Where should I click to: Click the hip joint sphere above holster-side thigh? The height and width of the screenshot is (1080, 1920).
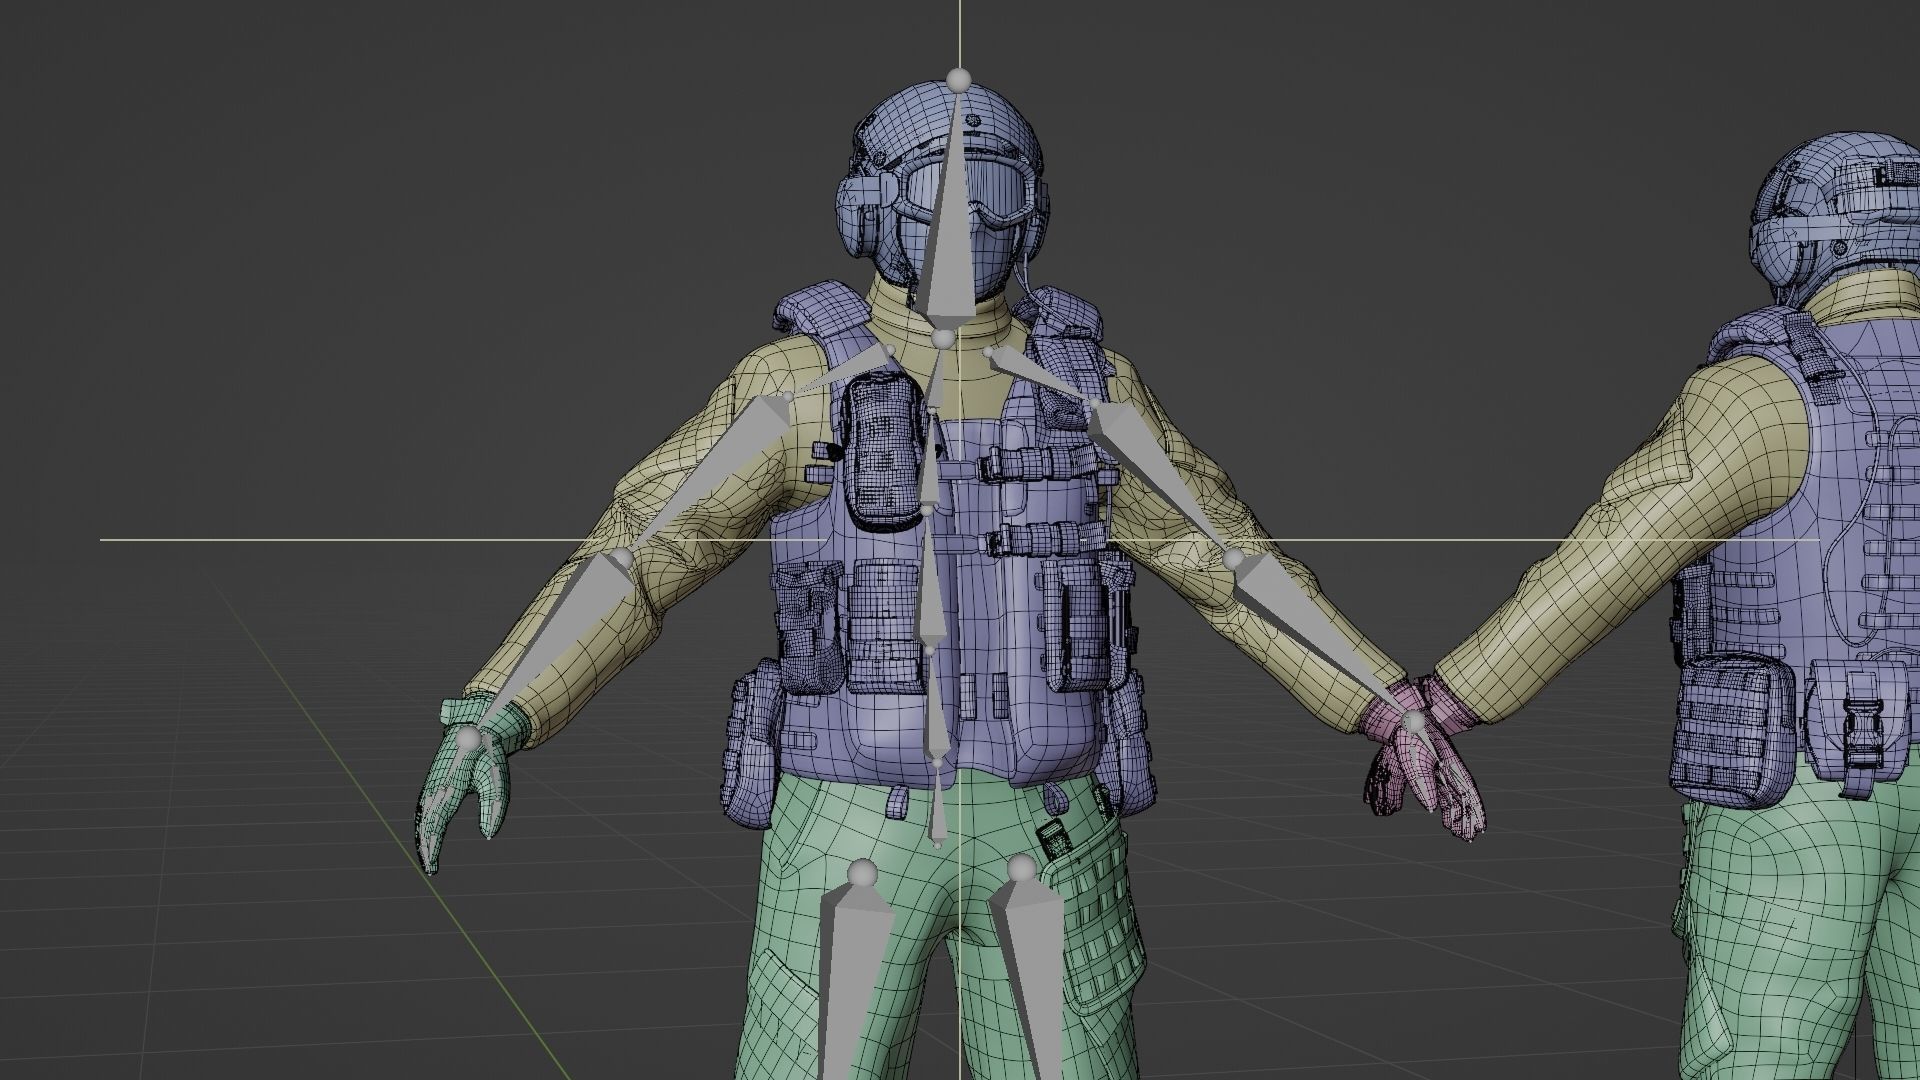tap(1021, 870)
